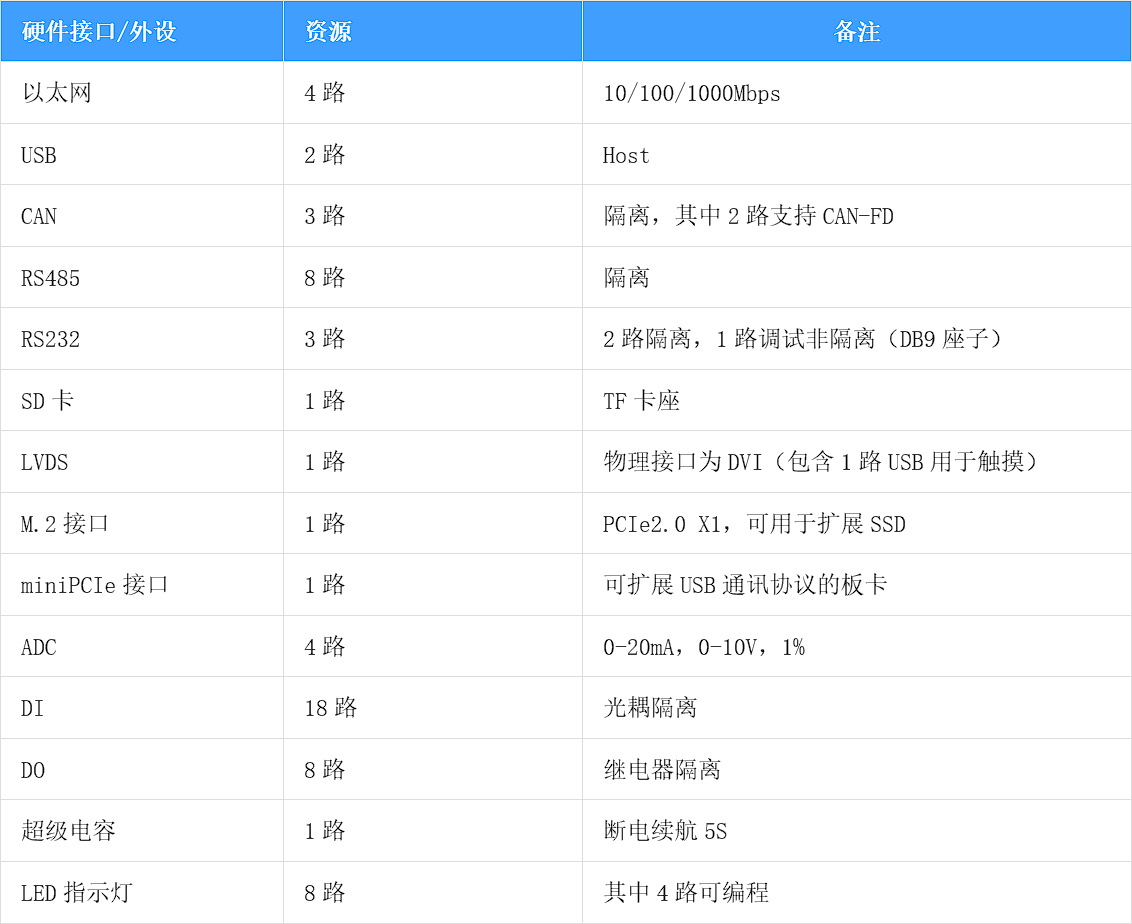
Task: Select the SD 卡 cell
Action: coord(47,401)
